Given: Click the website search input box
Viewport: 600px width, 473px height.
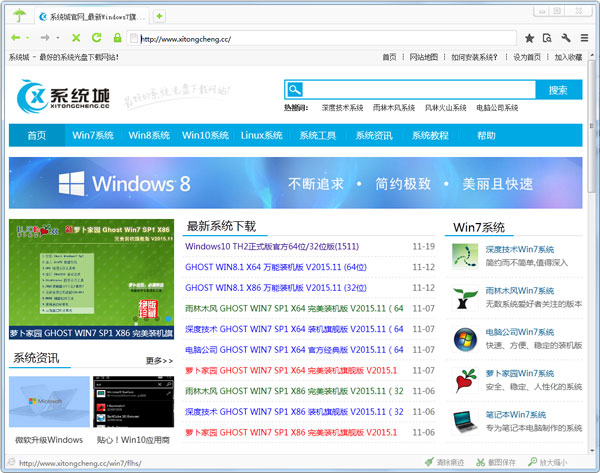Looking at the screenshot, I should click(419, 90).
